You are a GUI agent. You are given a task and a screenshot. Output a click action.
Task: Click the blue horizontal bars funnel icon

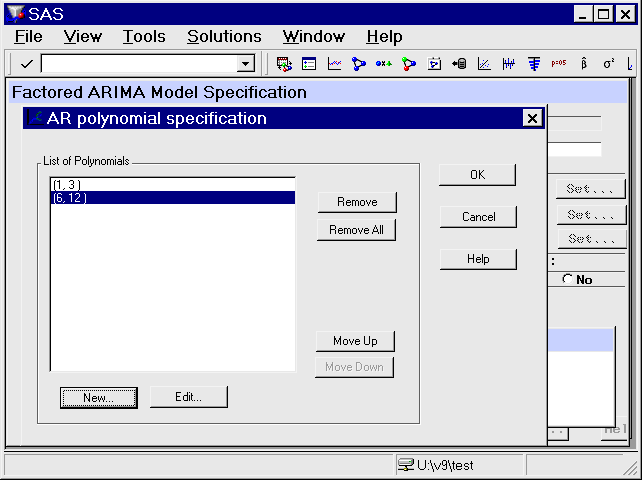click(x=534, y=64)
